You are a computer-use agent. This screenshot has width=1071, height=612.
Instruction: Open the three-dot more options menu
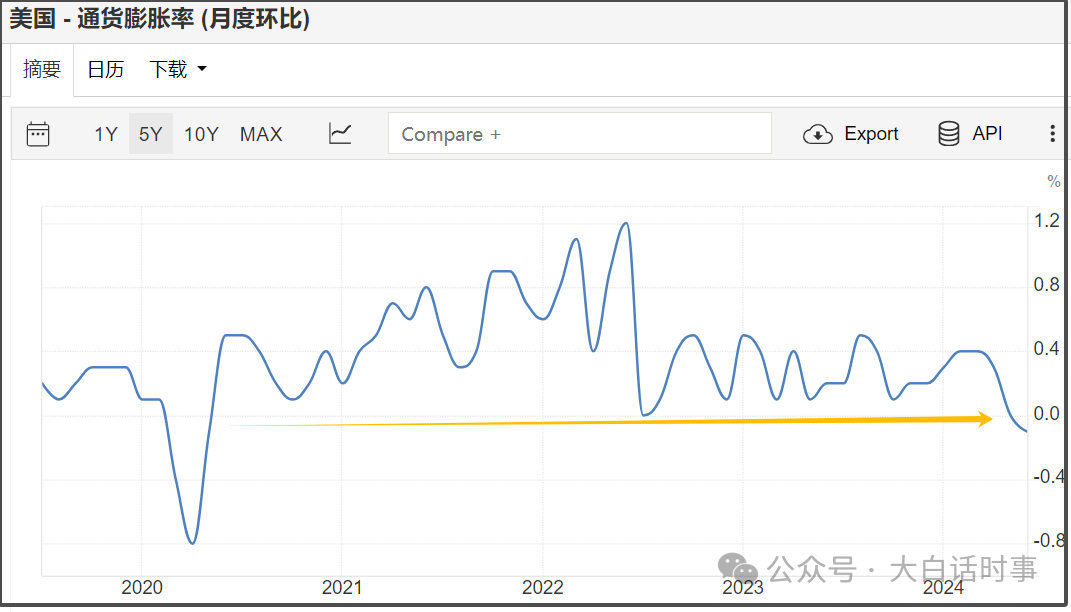1052,134
